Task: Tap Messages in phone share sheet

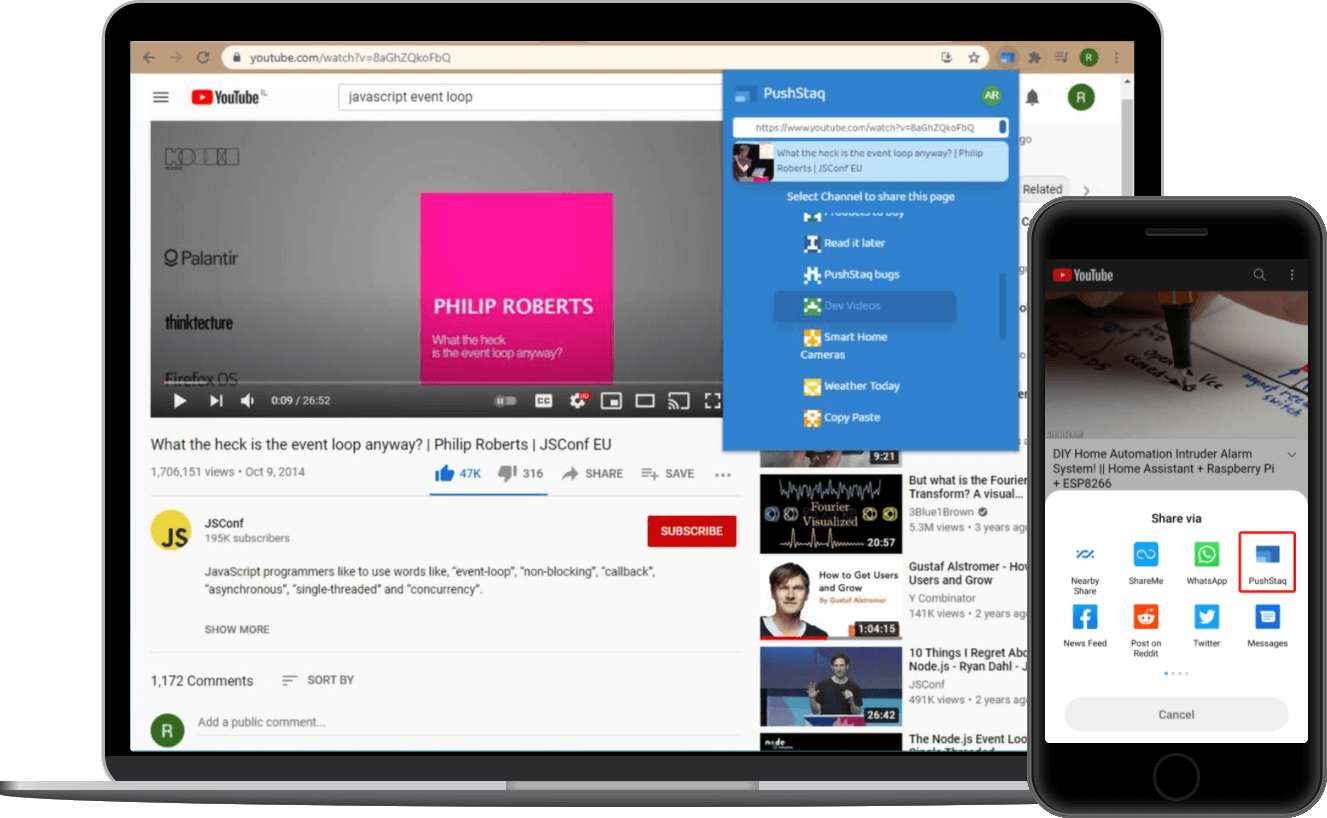Action: (x=1267, y=625)
